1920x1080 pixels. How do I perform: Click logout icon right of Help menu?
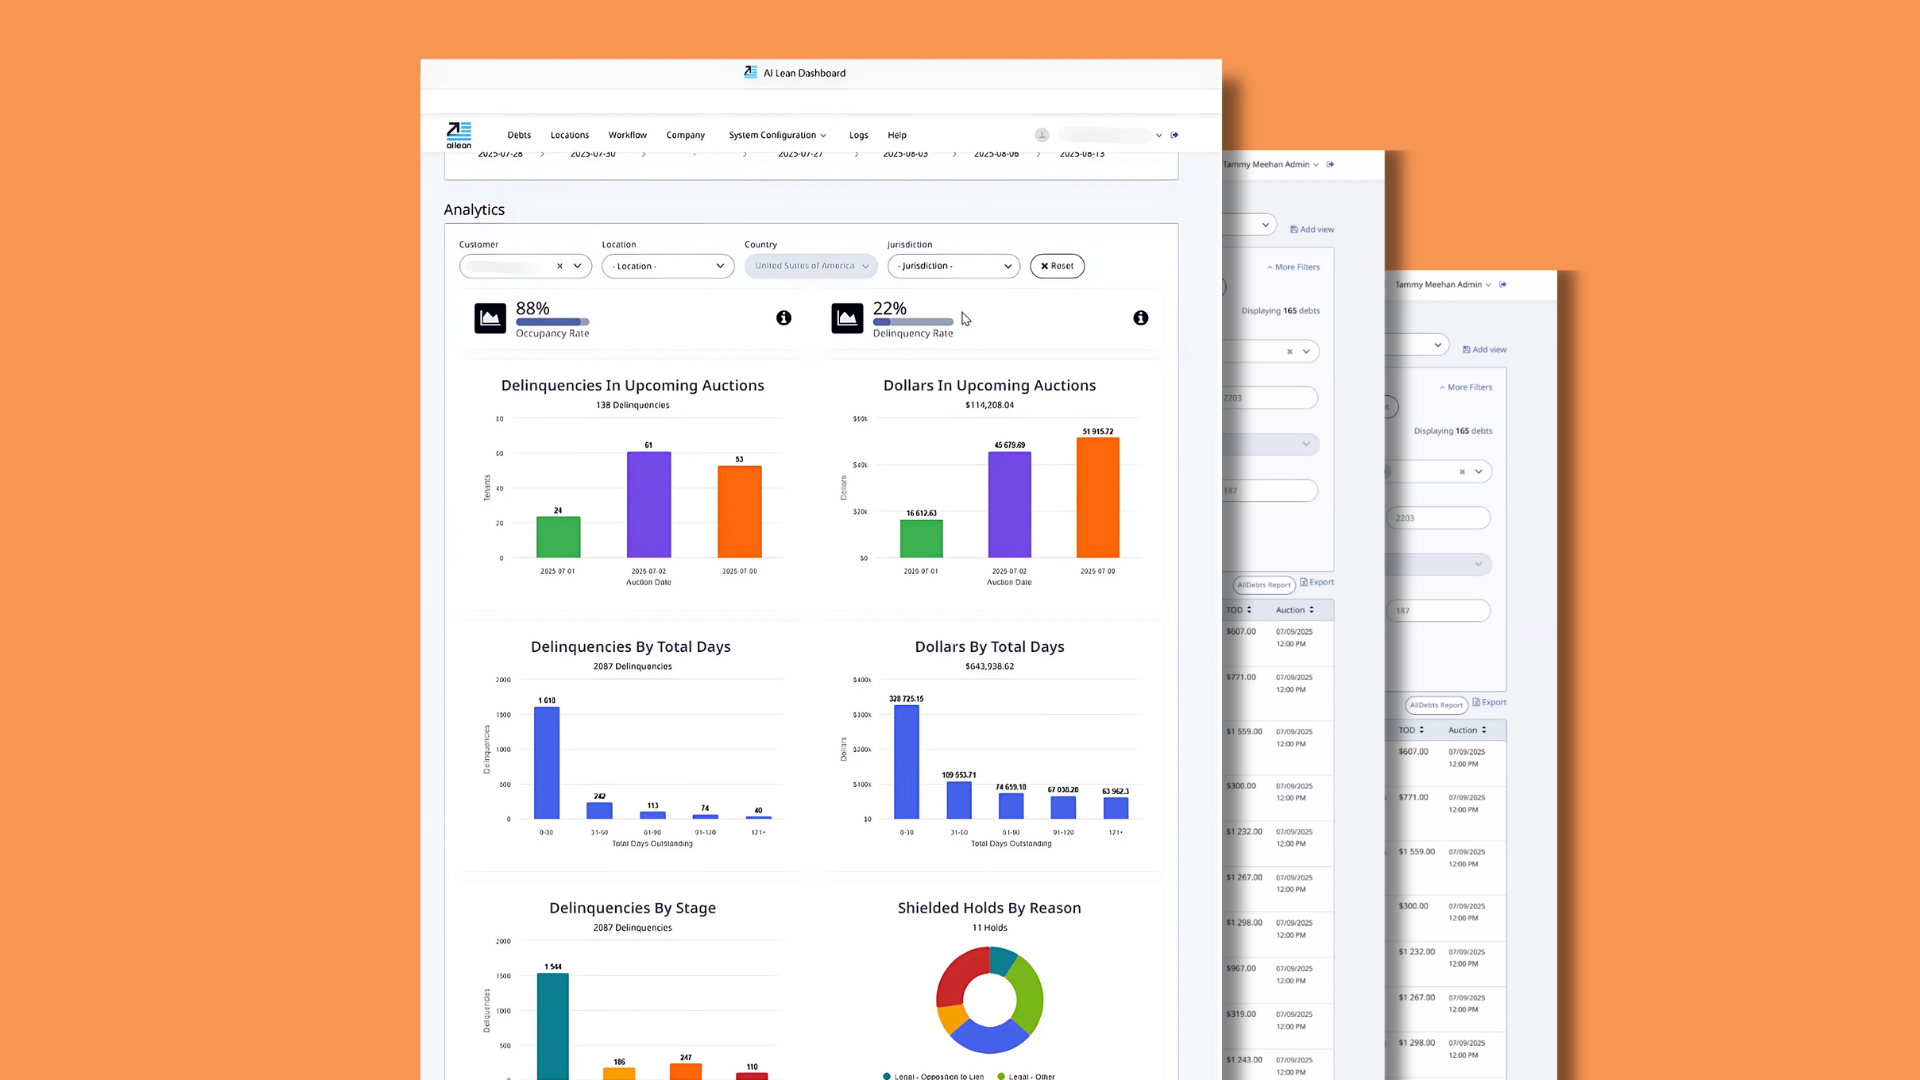click(x=1175, y=135)
